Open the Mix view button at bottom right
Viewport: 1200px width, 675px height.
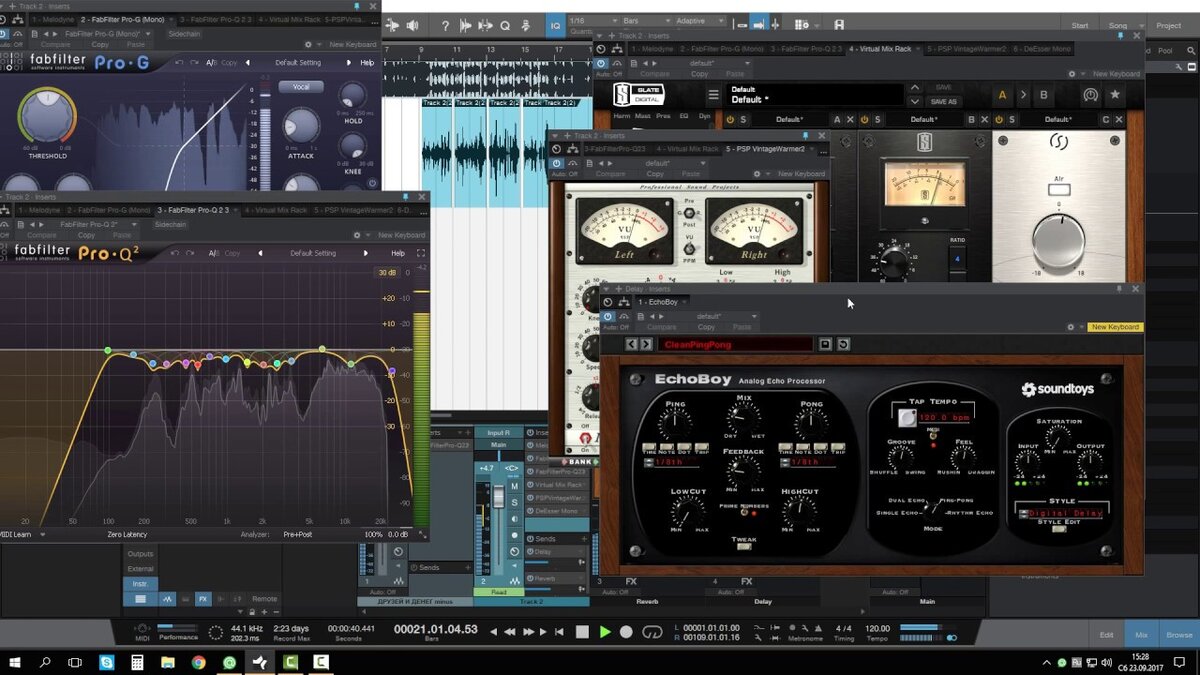coord(1141,634)
